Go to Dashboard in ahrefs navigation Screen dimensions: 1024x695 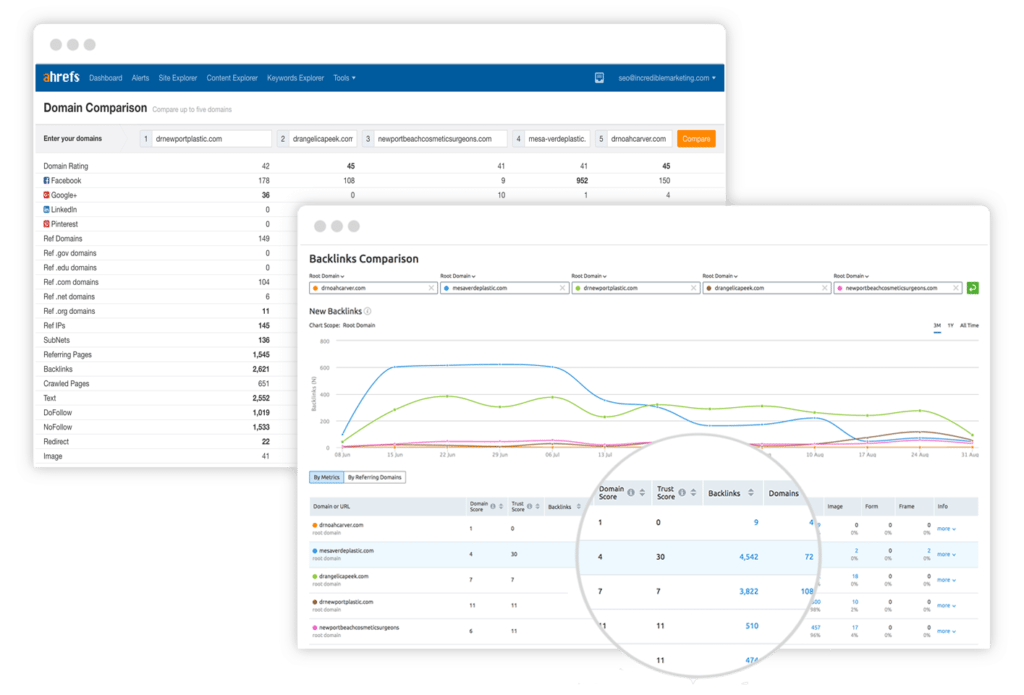(x=106, y=78)
